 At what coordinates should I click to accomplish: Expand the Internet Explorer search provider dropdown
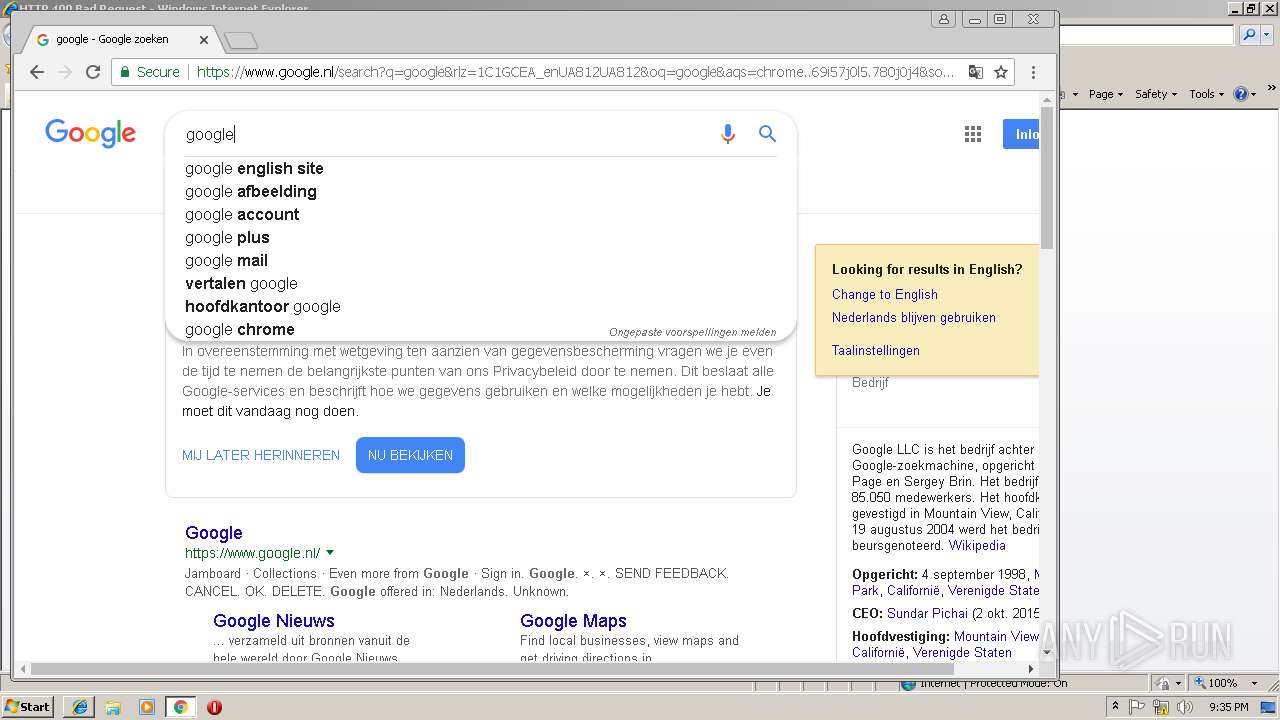(1266, 35)
